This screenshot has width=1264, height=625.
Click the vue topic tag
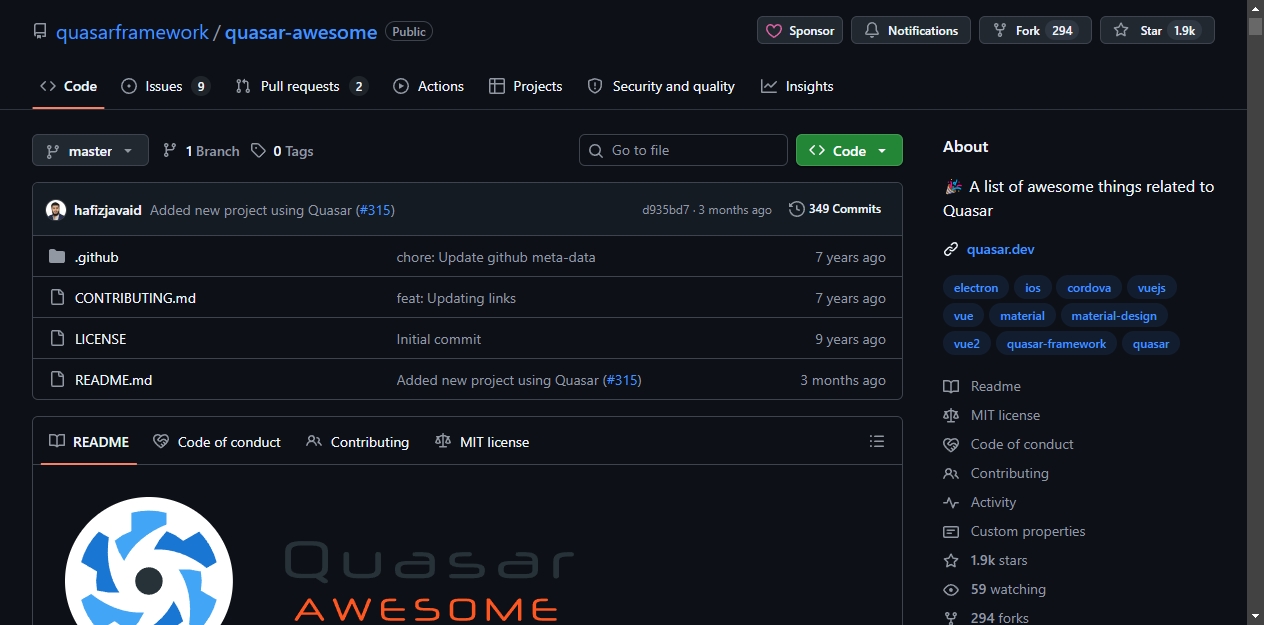[963, 316]
